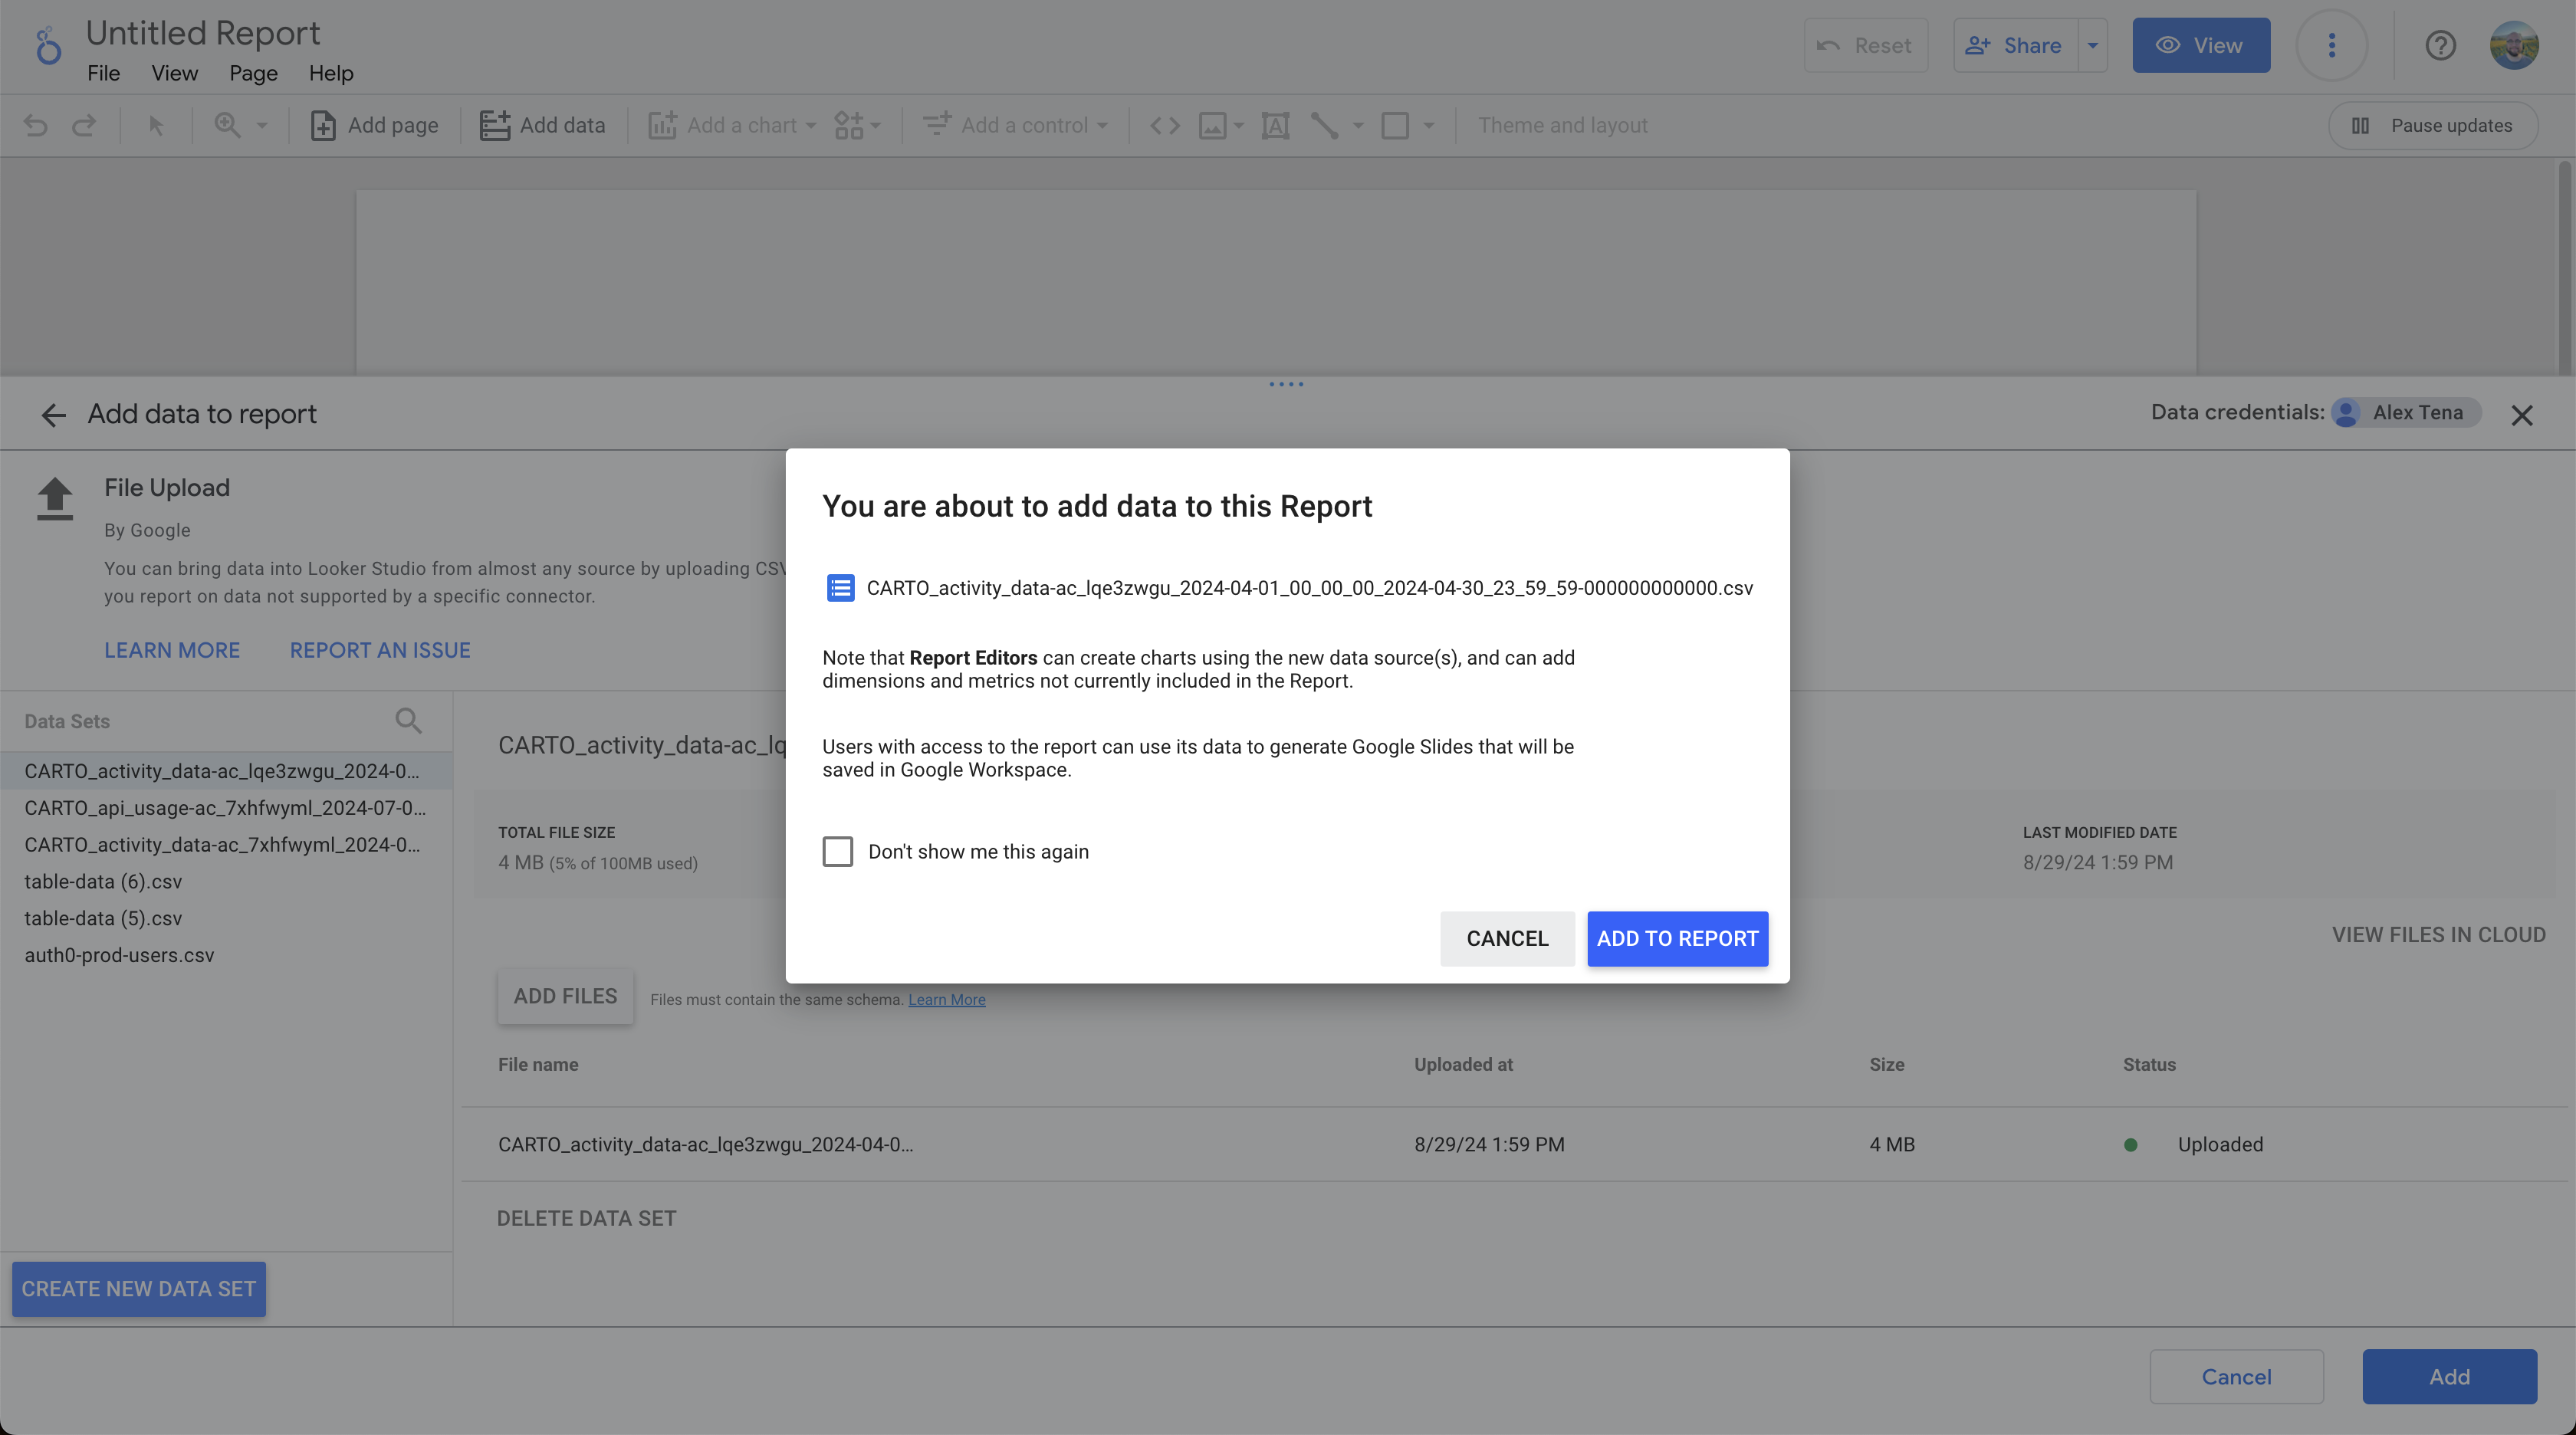The width and height of the screenshot is (2576, 1435).
Task: Click the redo arrow icon
Action: [x=84, y=126]
